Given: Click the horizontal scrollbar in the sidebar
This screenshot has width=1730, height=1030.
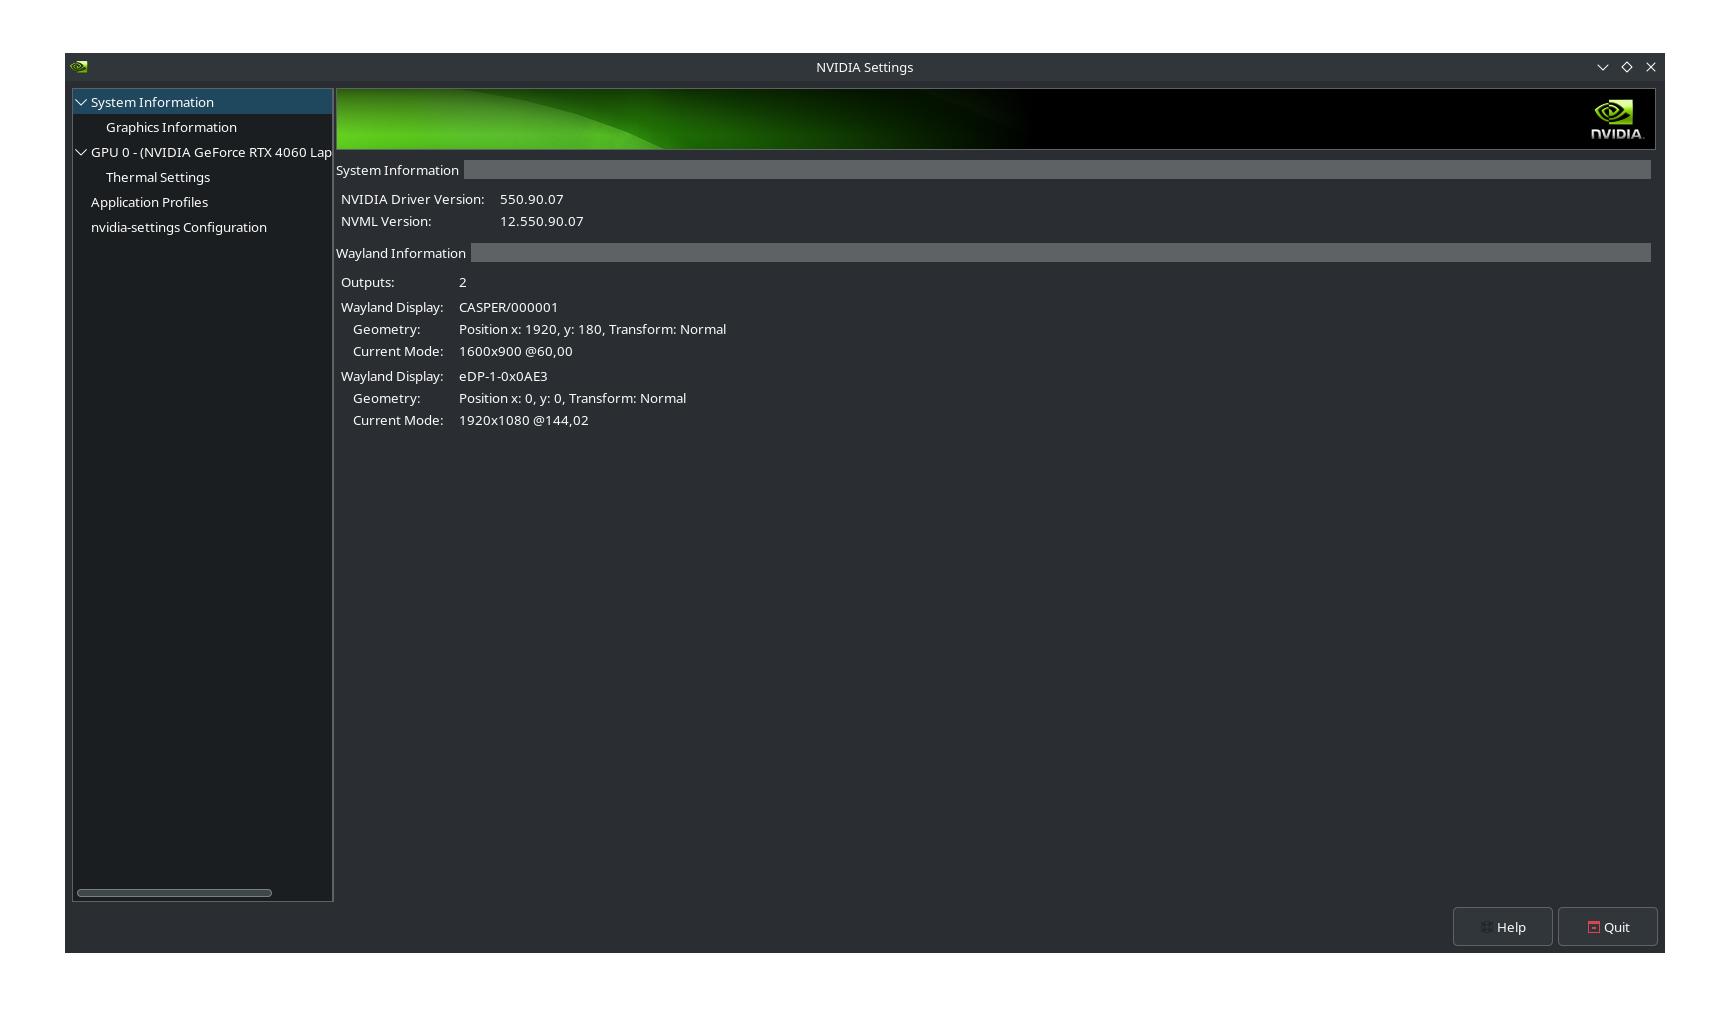Looking at the screenshot, I should (174, 893).
